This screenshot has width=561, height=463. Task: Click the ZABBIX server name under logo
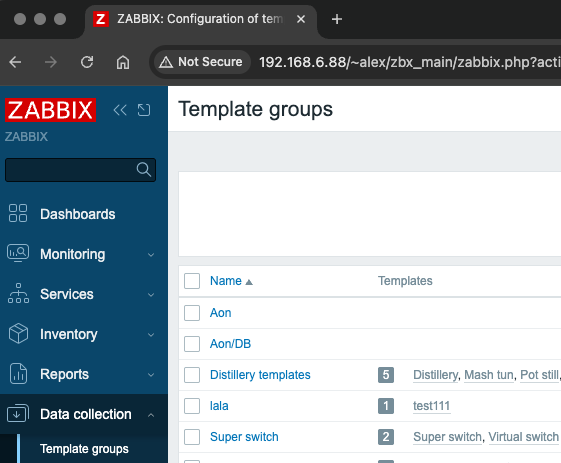coord(26,137)
